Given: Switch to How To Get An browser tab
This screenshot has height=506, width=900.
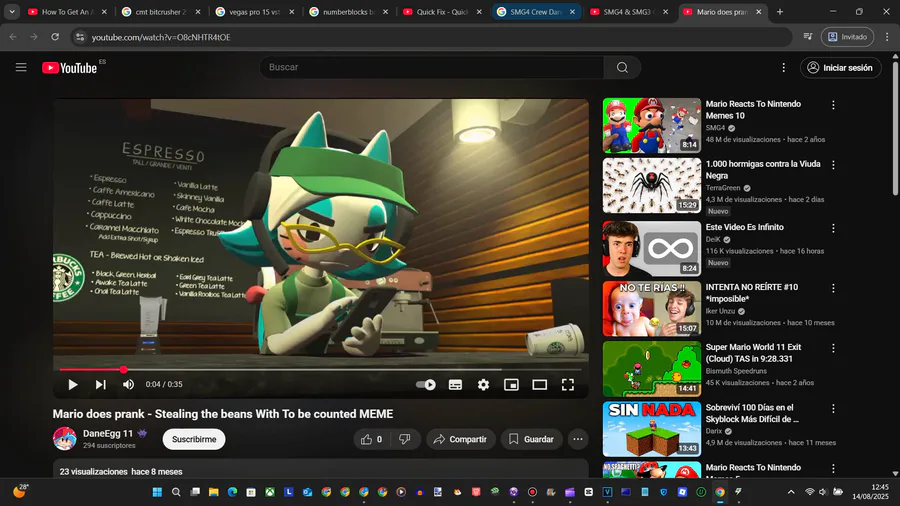Looking at the screenshot, I should pos(61,11).
